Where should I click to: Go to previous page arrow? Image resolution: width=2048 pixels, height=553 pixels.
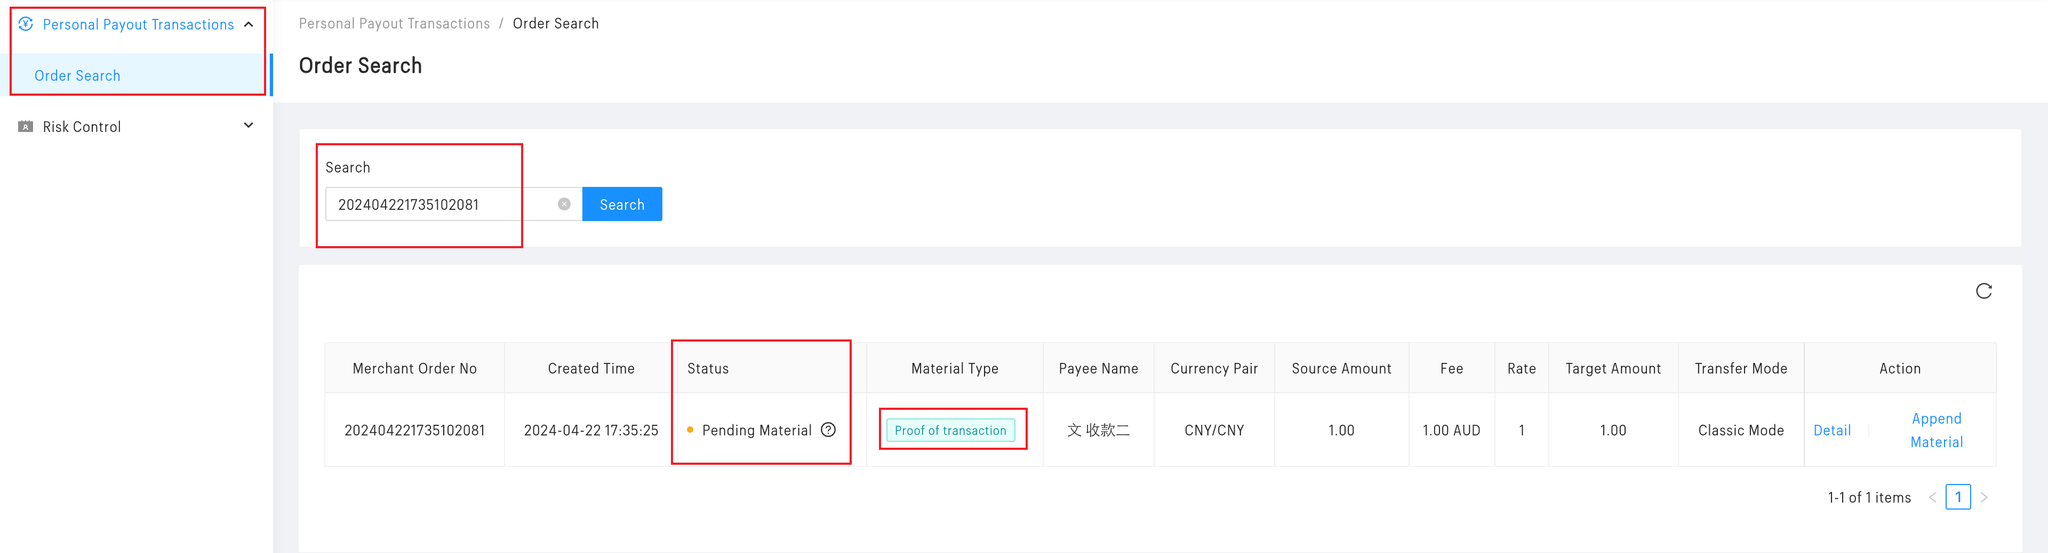(1932, 497)
